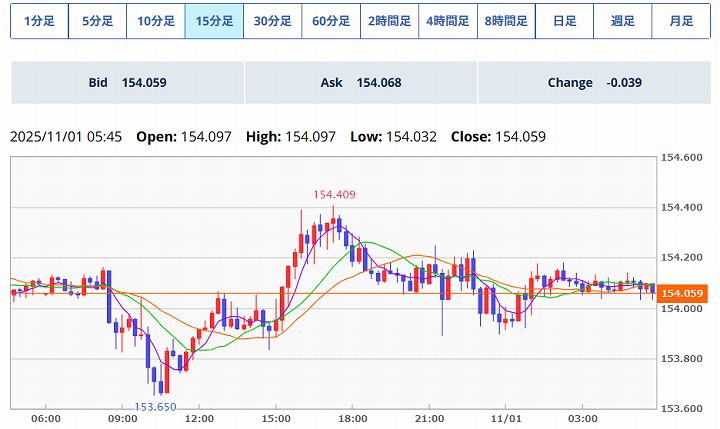Image resolution: width=720 pixels, height=429 pixels.
Task: Choose the 30分足 interval tab
Action: (x=273, y=21)
